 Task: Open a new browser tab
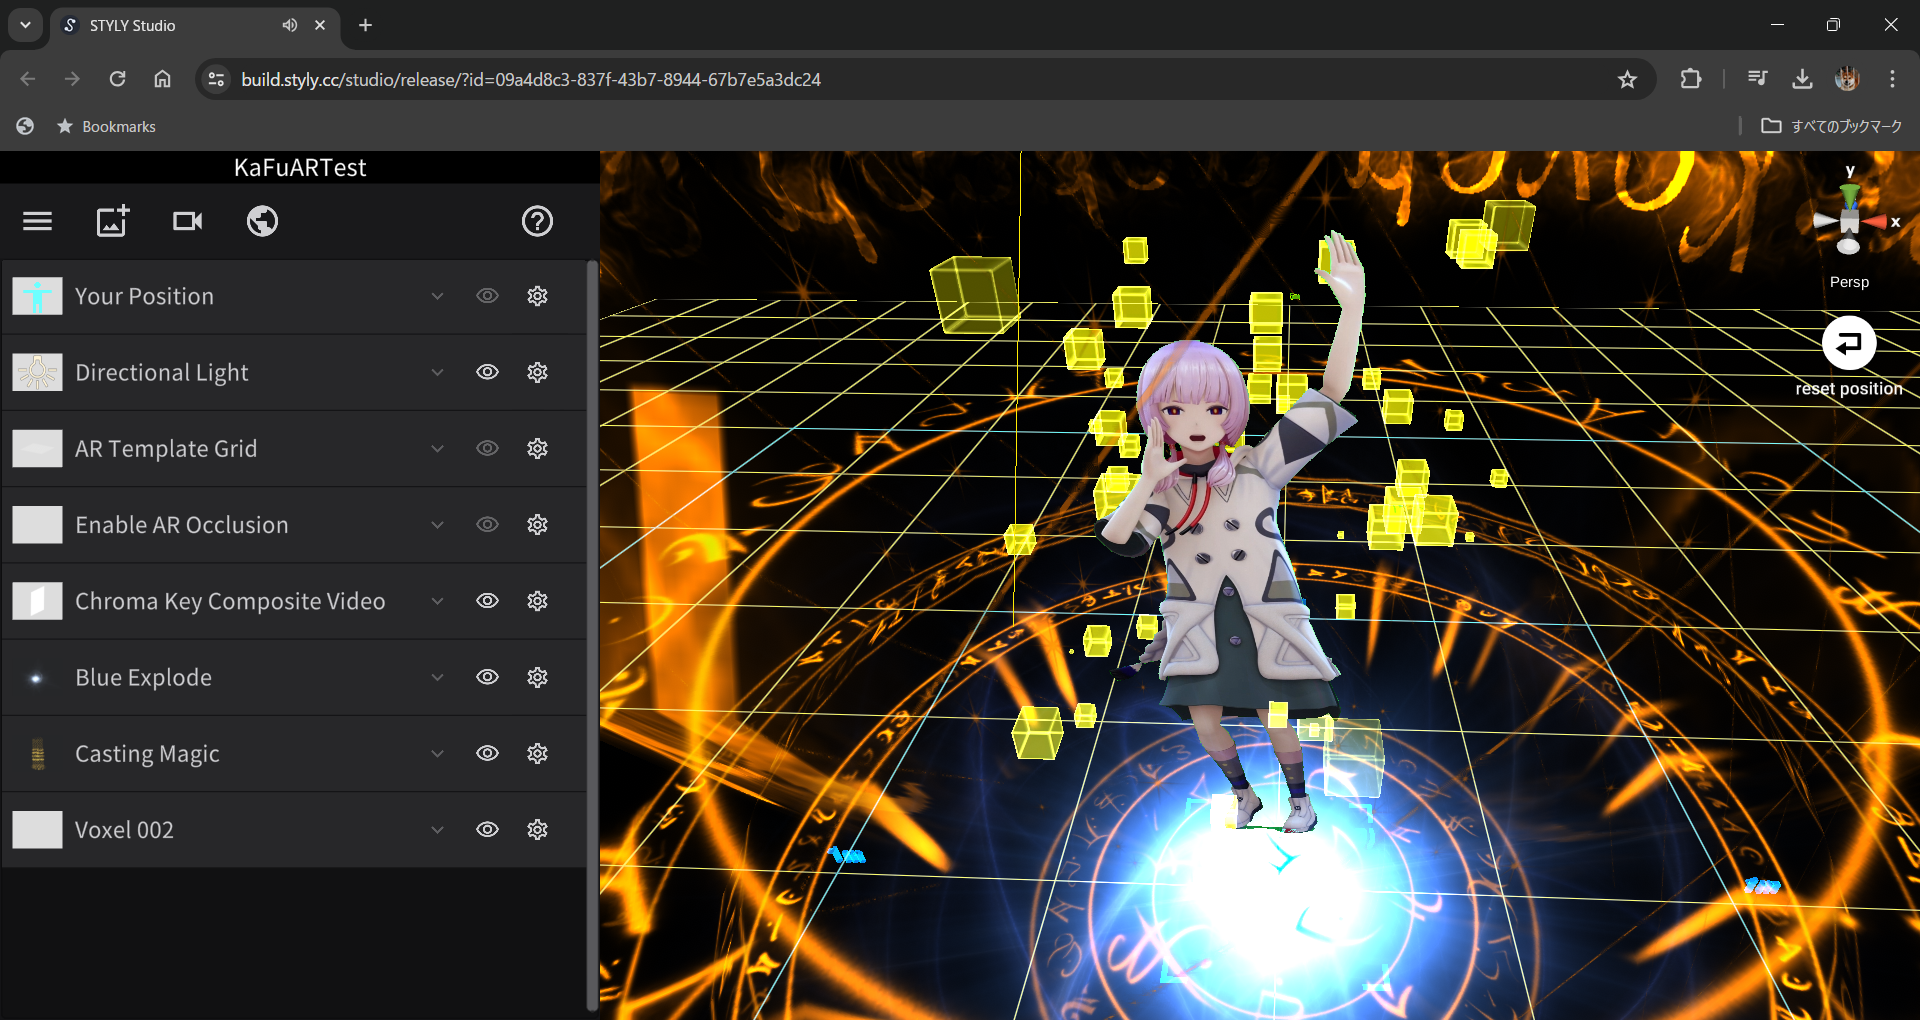[x=366, y=25]
